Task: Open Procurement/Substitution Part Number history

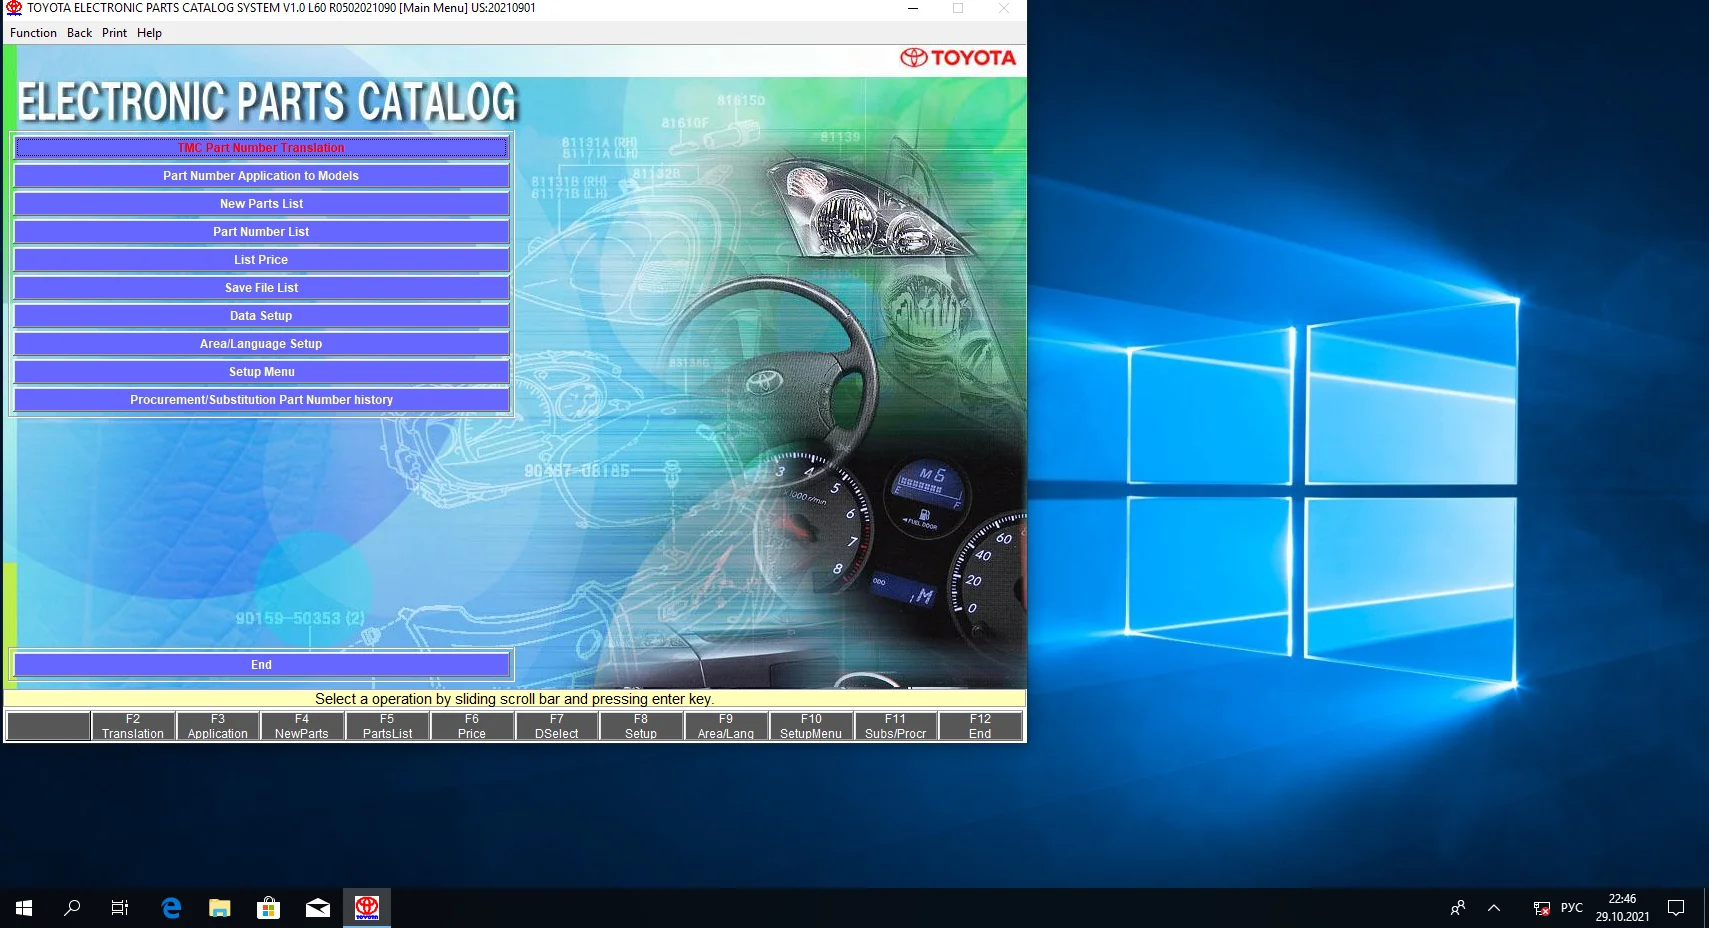Action: coord(261,400)
